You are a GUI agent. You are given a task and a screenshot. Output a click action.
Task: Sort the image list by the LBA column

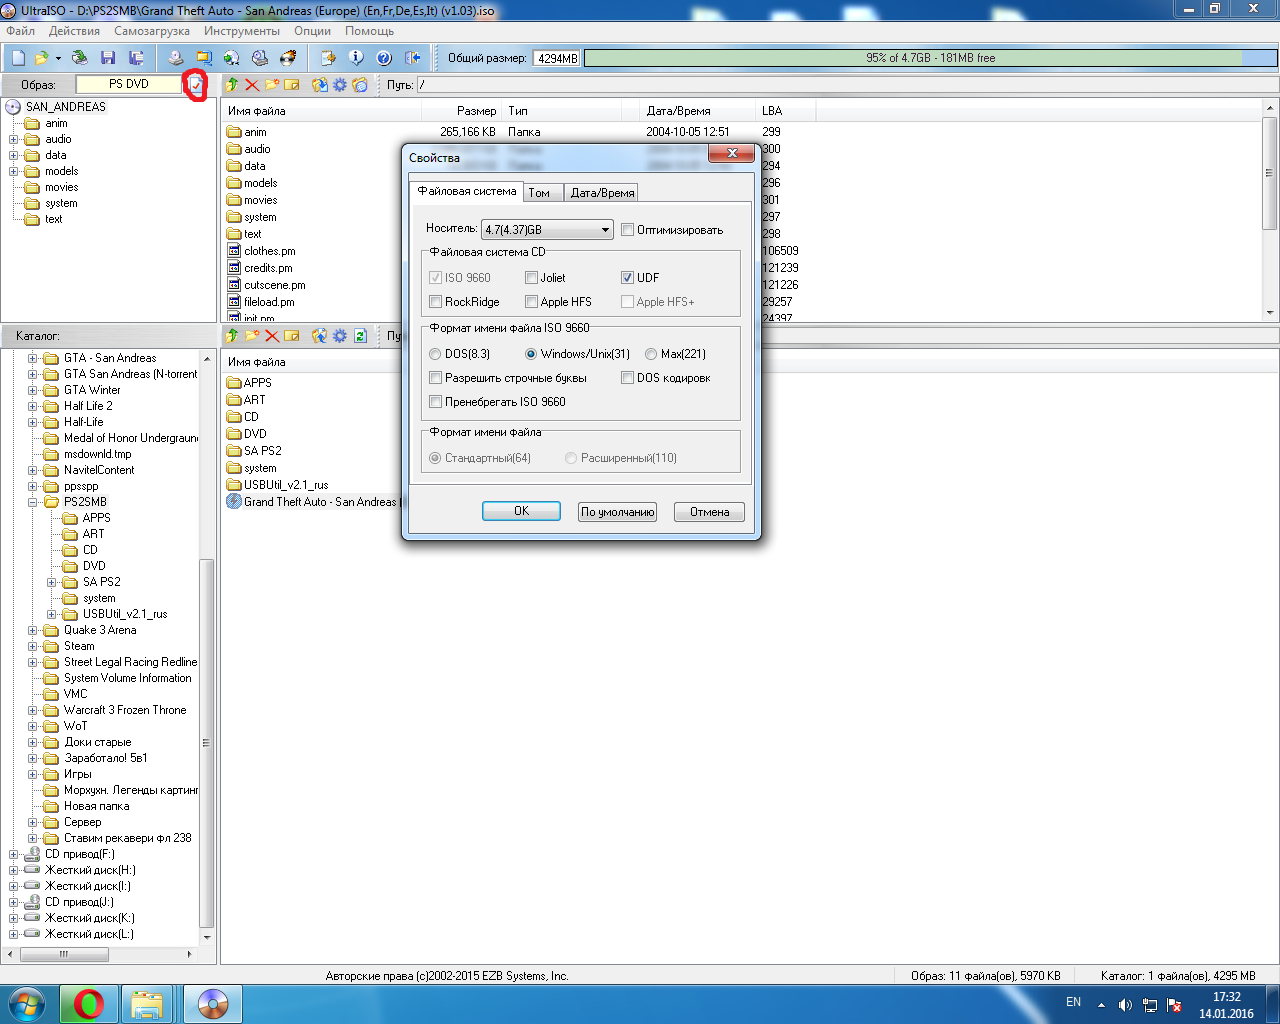click(x=786, y=111)
